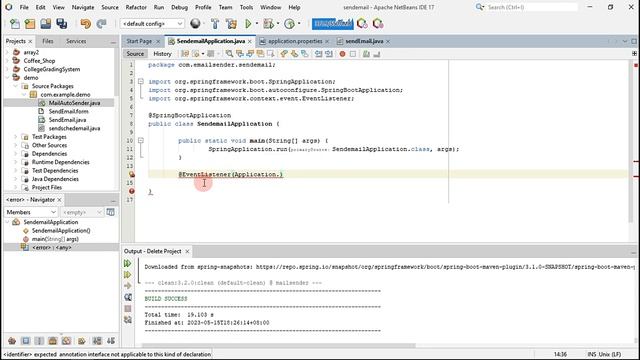Click the Clean and Build Project icon
This screenshot has height=360, width=640.
pyautogui.click(x=231, y=24)
